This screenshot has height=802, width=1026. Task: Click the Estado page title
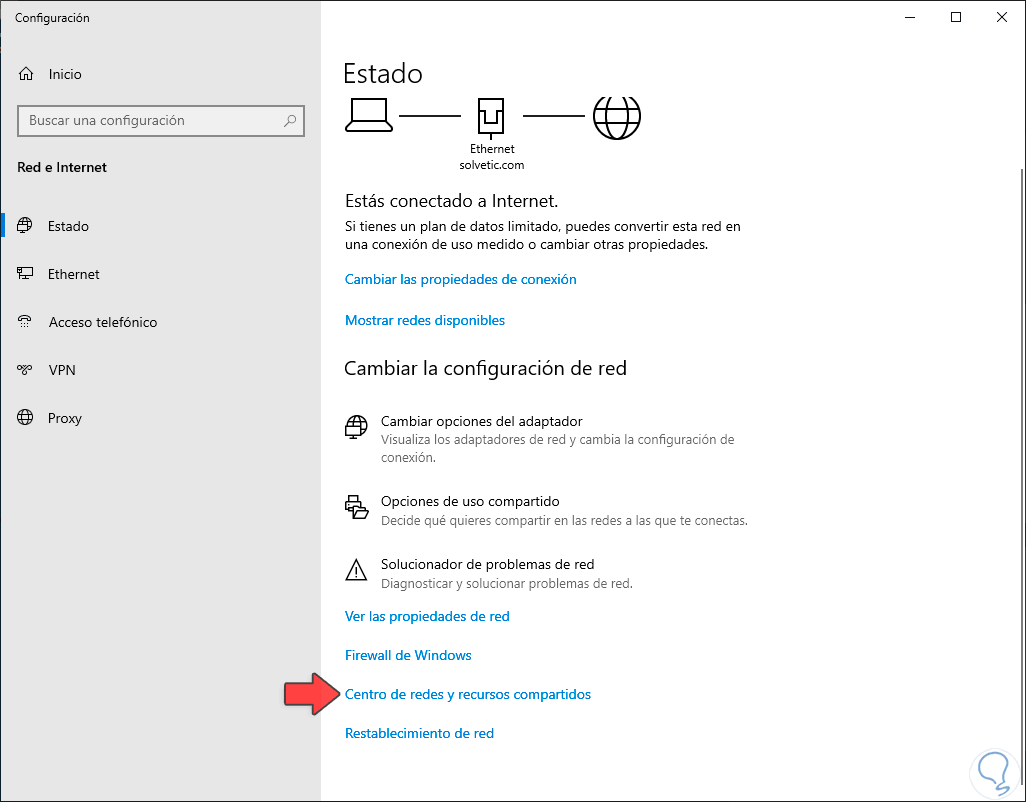tap(383, 73)
